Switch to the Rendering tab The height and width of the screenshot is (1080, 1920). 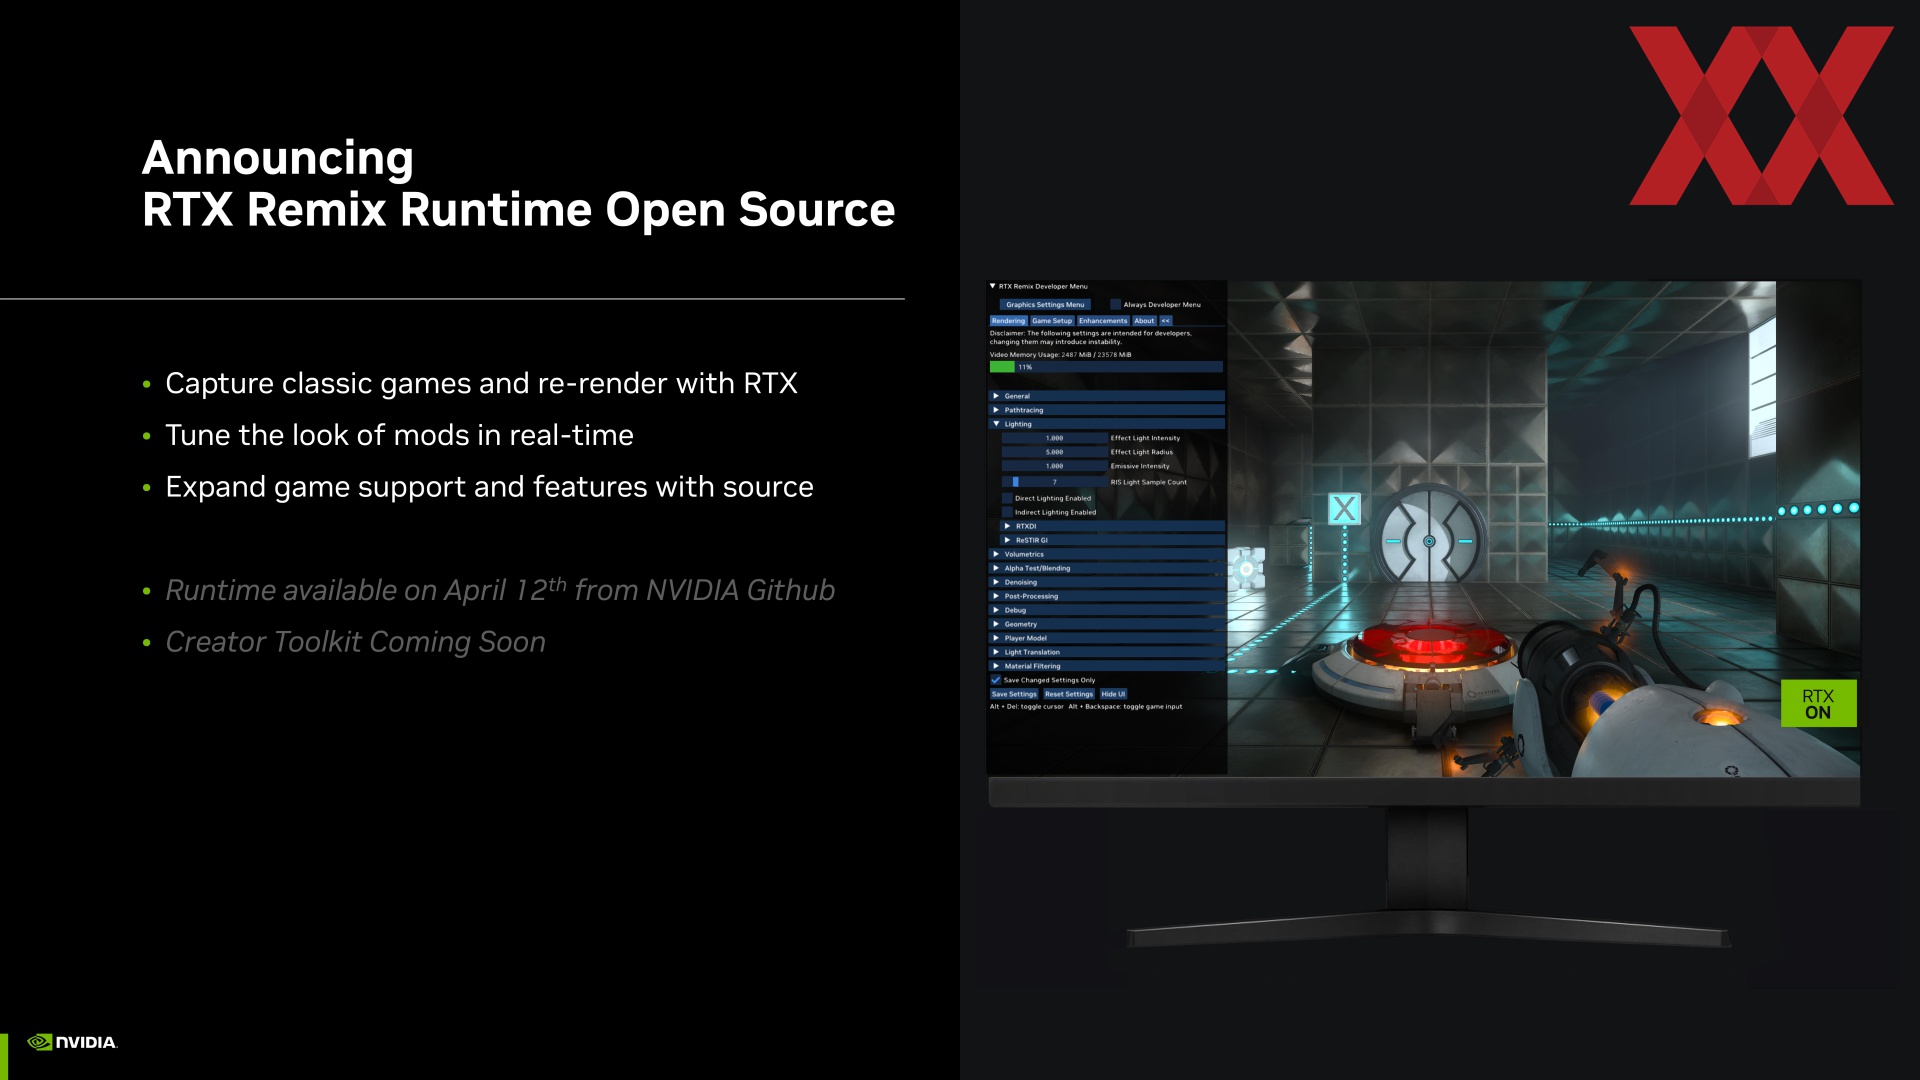click(x=1008, y=321)
